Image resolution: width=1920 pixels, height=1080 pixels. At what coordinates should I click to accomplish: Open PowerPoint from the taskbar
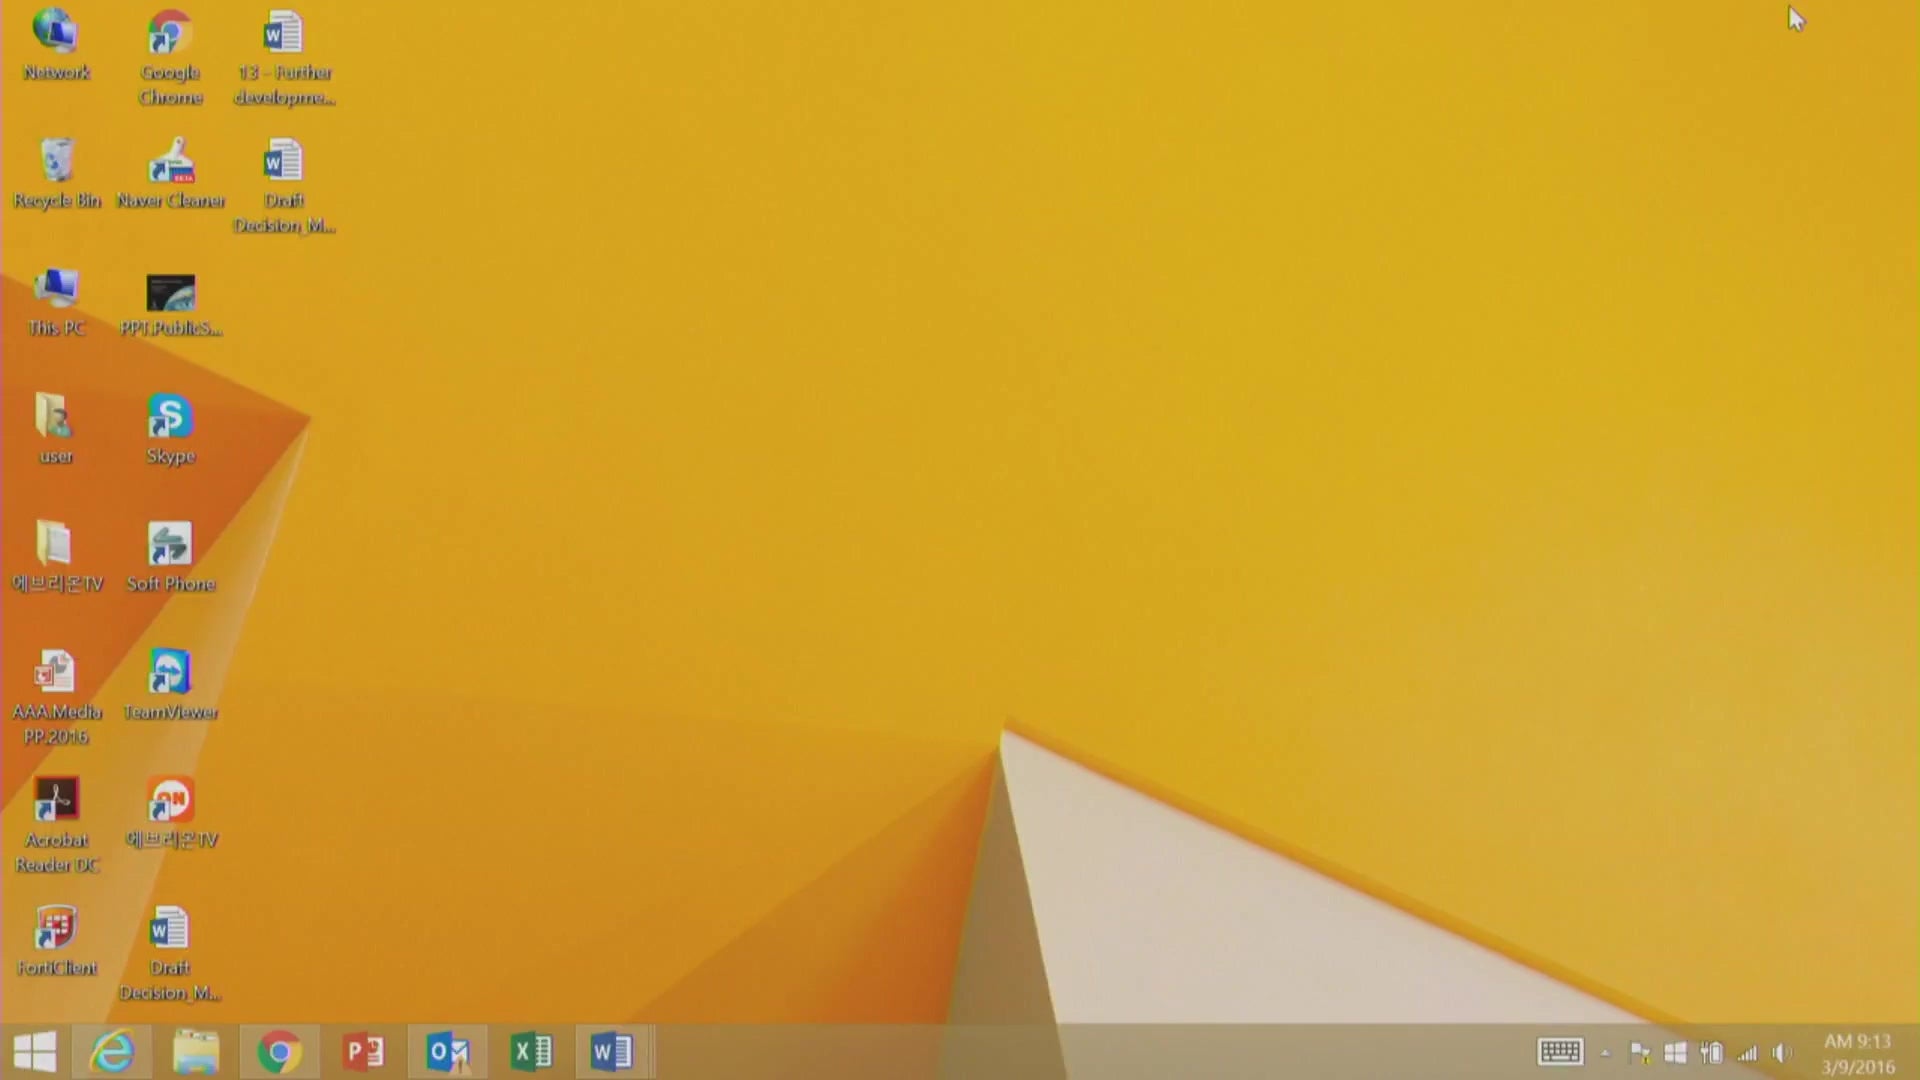364,1052
